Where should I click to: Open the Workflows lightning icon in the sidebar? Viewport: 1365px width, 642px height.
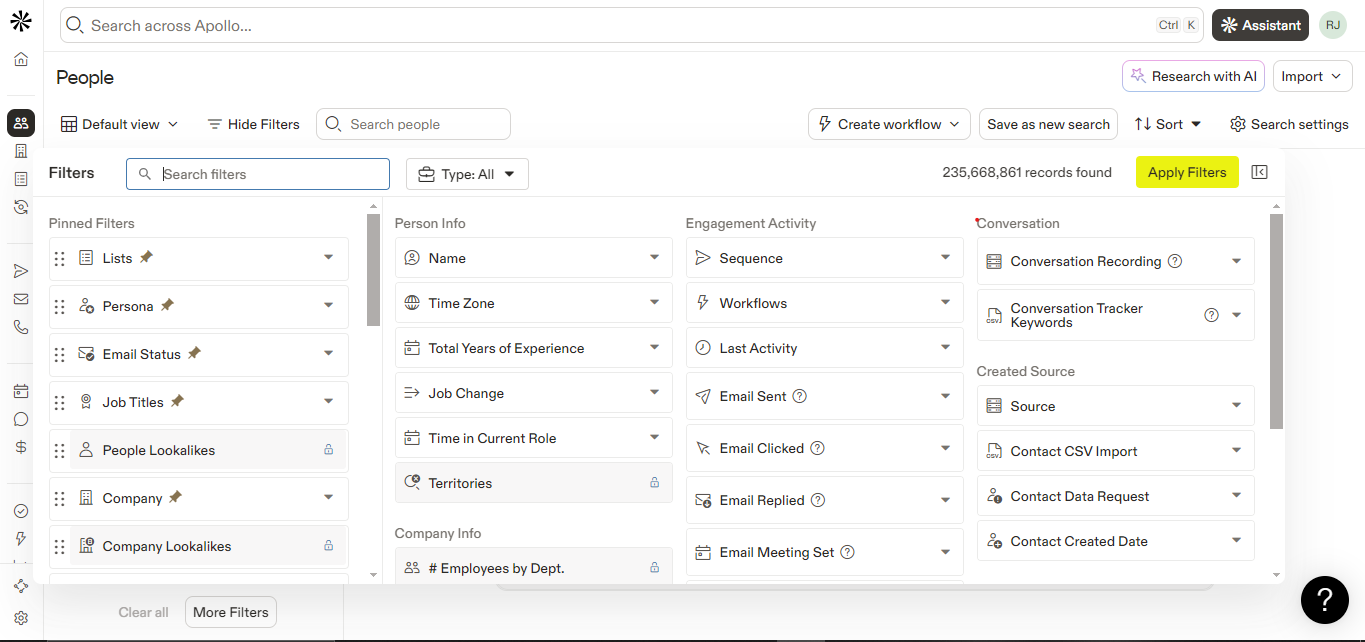tap(20, 538)
